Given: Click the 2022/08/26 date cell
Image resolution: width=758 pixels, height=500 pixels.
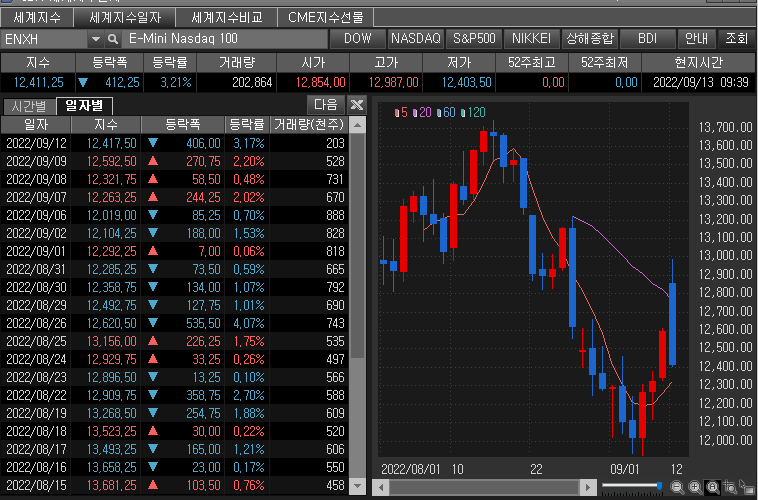Looking at the screenshot, I should pyautogui.click(x=36, y=323).
